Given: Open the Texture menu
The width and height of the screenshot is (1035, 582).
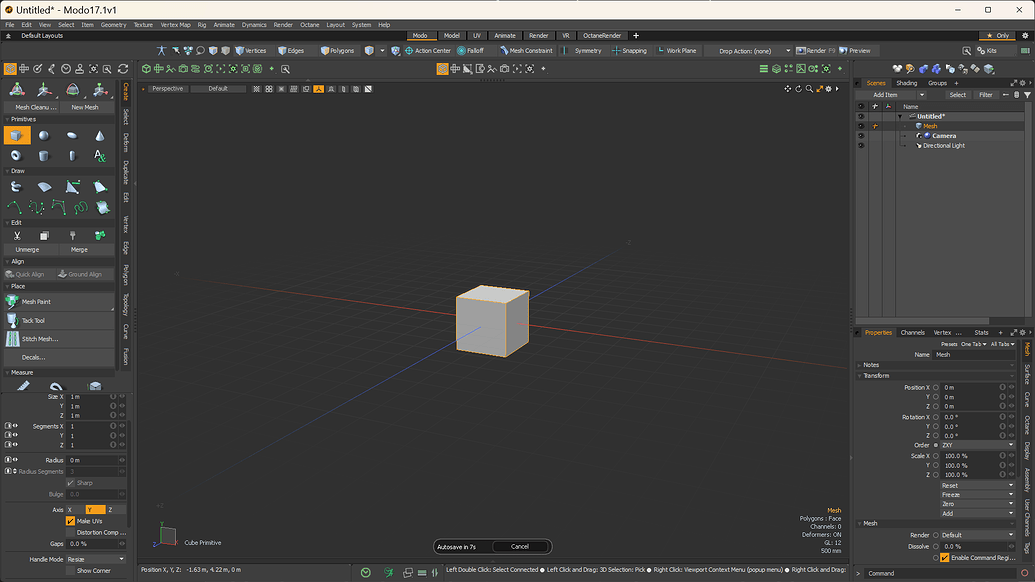Looking at the screenshot, I should (143, 24).
